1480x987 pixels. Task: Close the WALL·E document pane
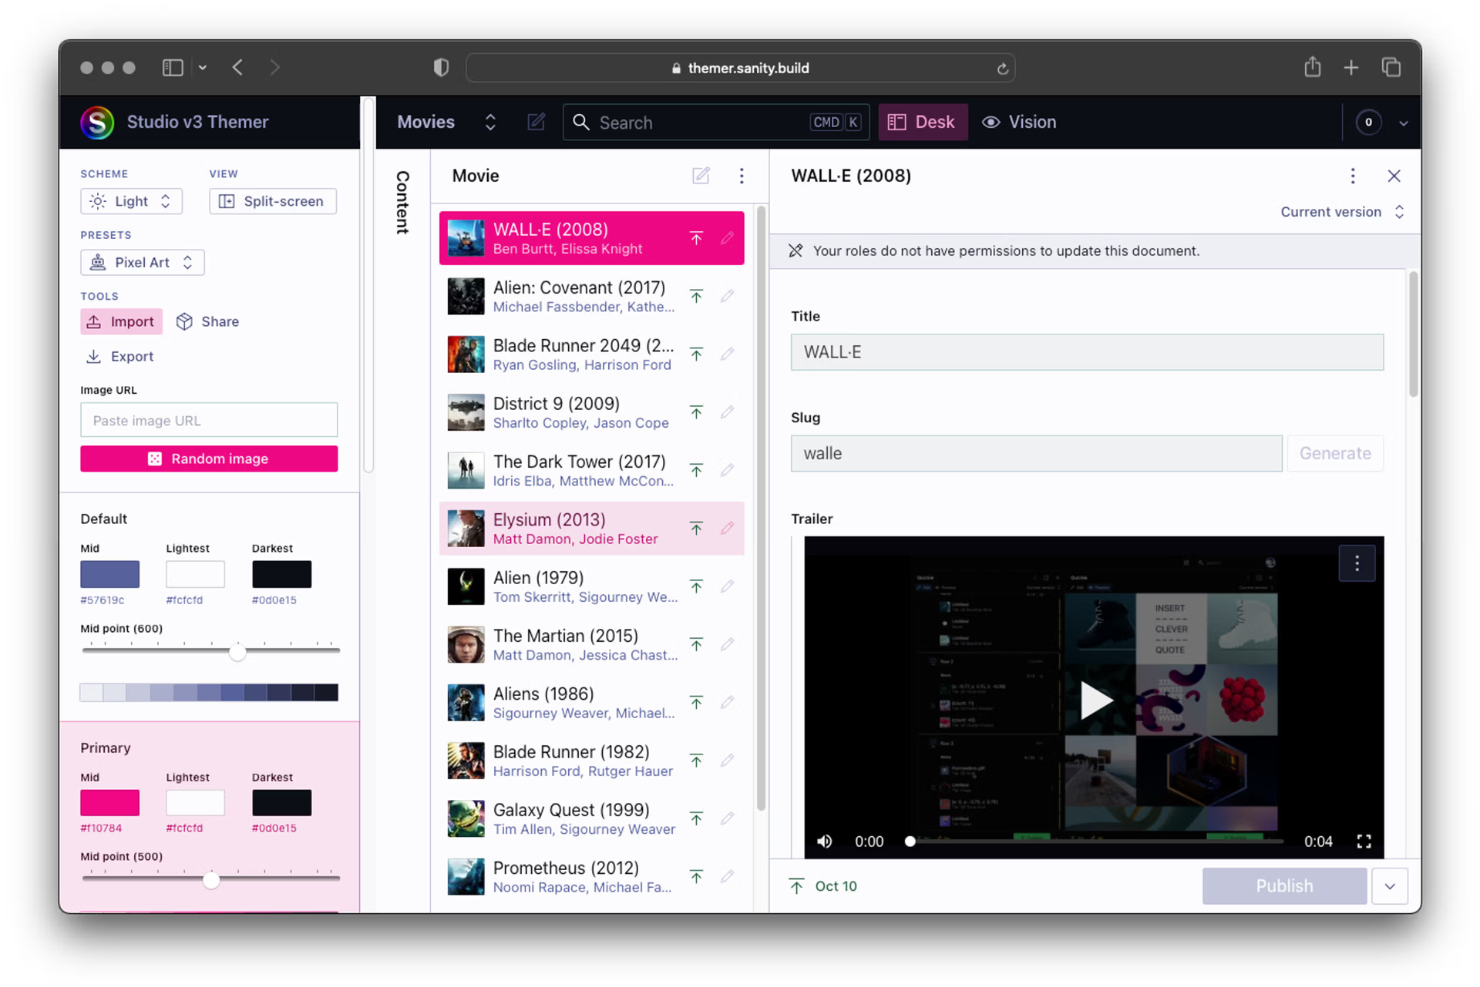(x=1394, y=176)
